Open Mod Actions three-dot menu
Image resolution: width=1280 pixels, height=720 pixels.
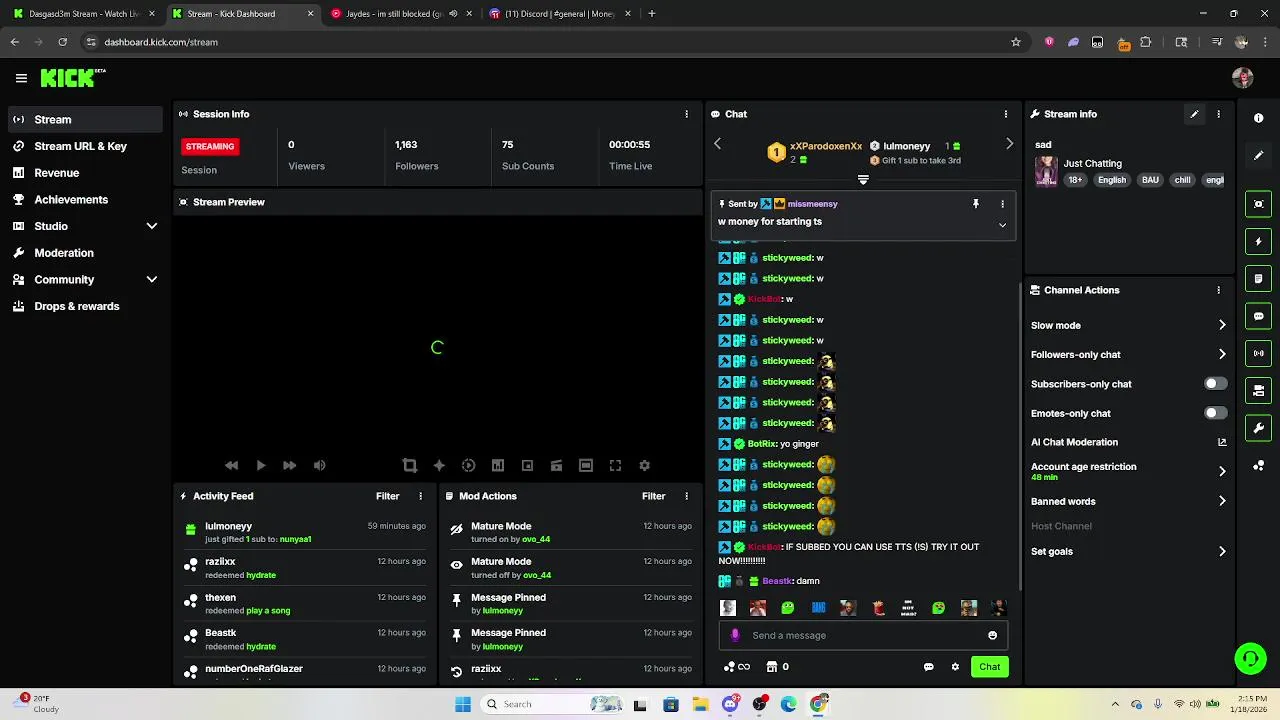tap(686, 496)
